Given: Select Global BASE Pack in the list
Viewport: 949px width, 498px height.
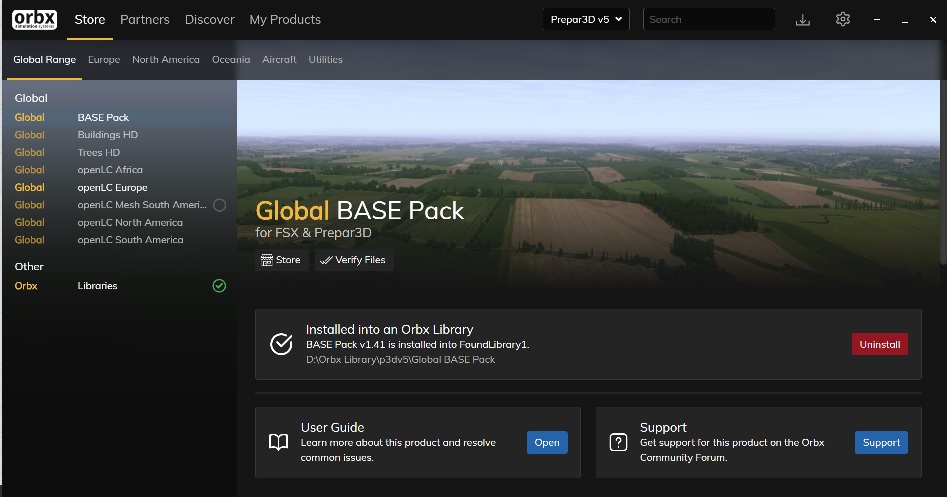Looking at the screenshot, I should (x=120, y=117).
